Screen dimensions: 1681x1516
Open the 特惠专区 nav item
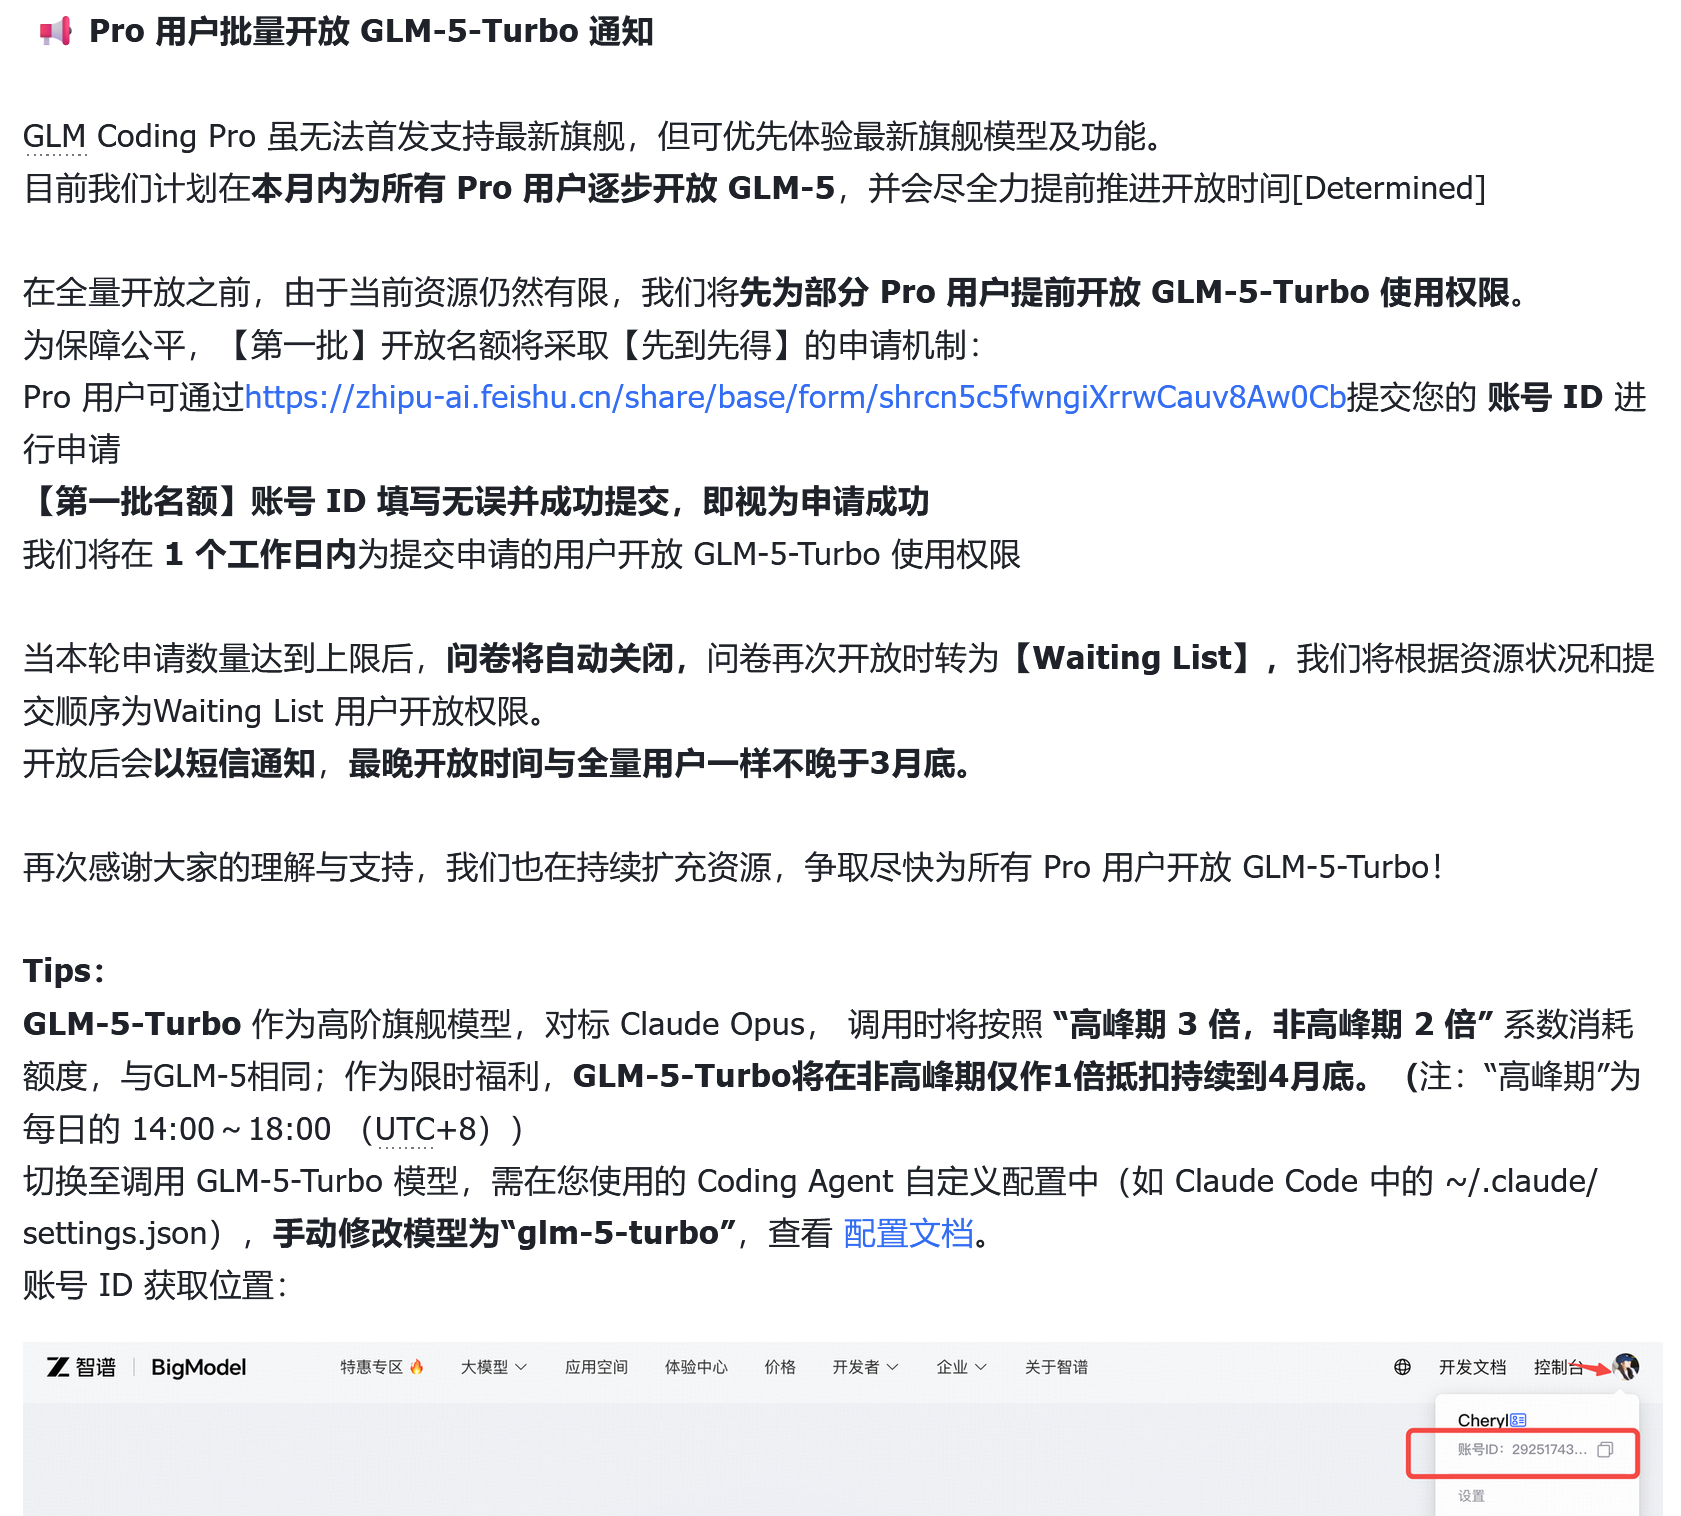[382, 1367]
